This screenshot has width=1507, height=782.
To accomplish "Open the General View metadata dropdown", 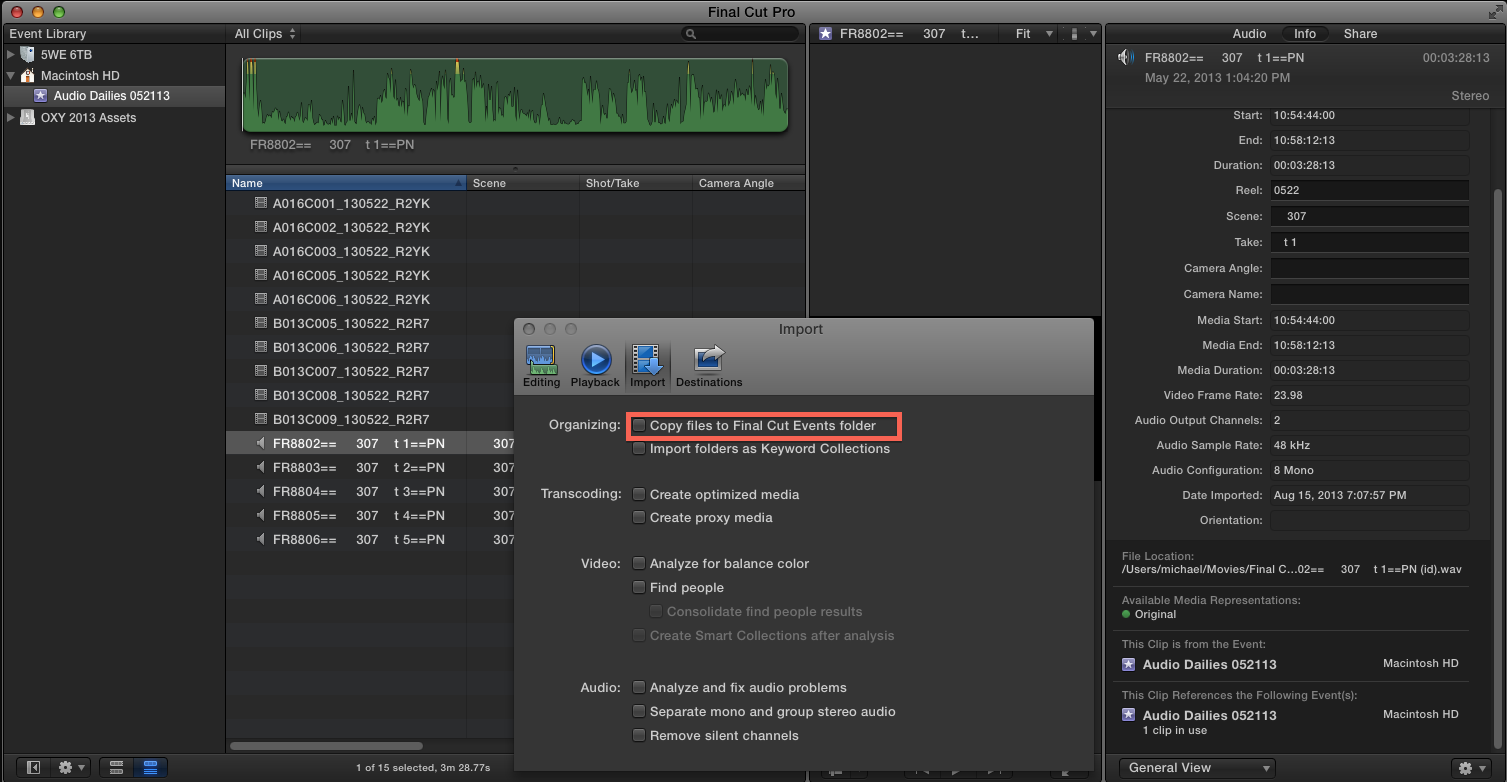I will [1196, 768].
